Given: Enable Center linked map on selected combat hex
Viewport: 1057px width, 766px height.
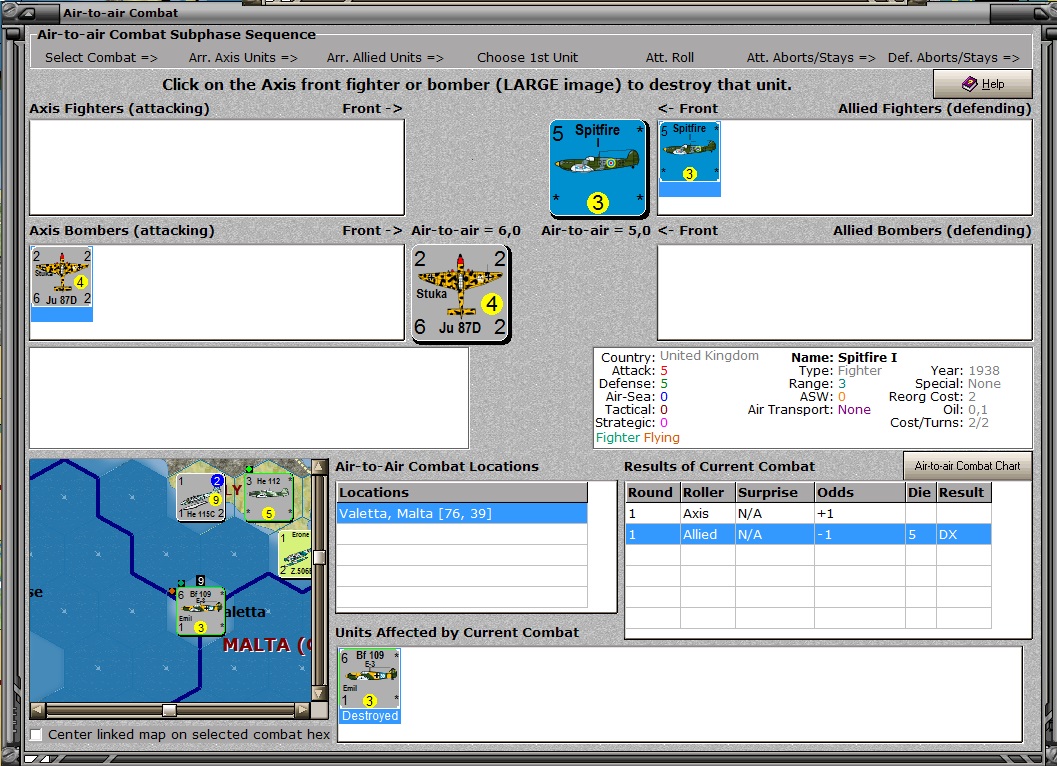Looking at the screenshot, I should tap(36, 734).
